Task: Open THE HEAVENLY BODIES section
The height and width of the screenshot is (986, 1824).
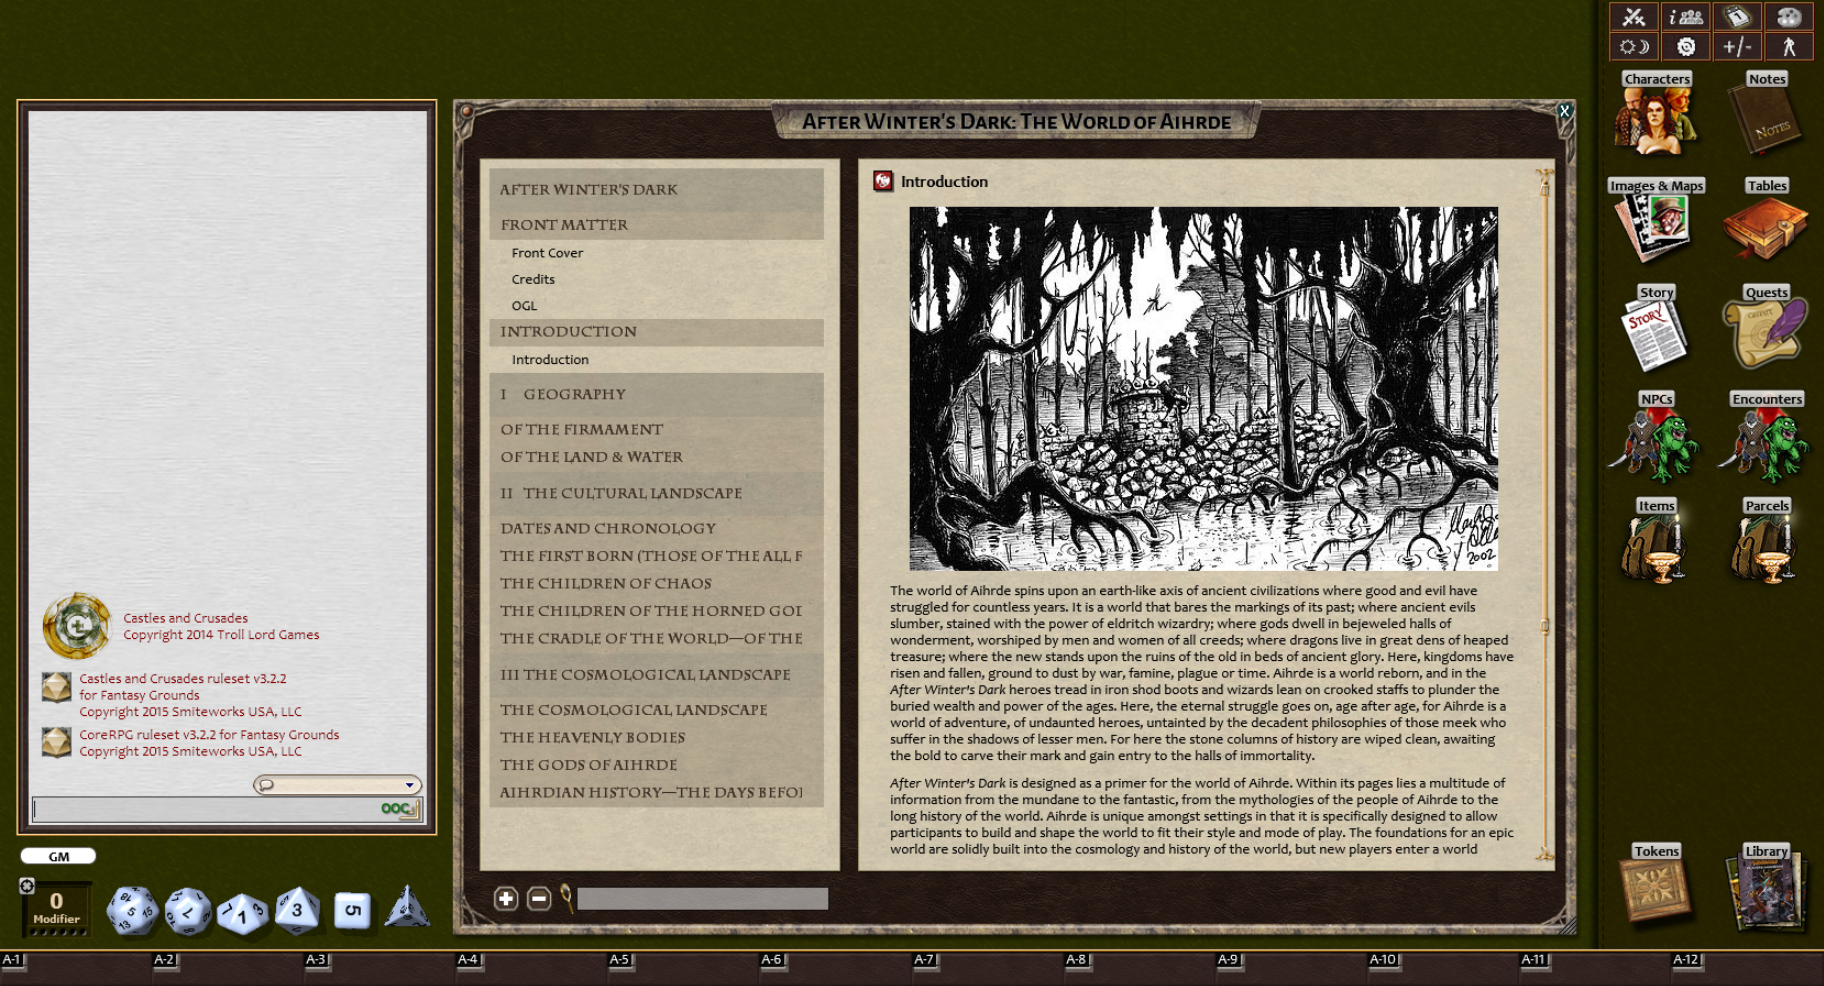Action: click(x=656, y=737)
